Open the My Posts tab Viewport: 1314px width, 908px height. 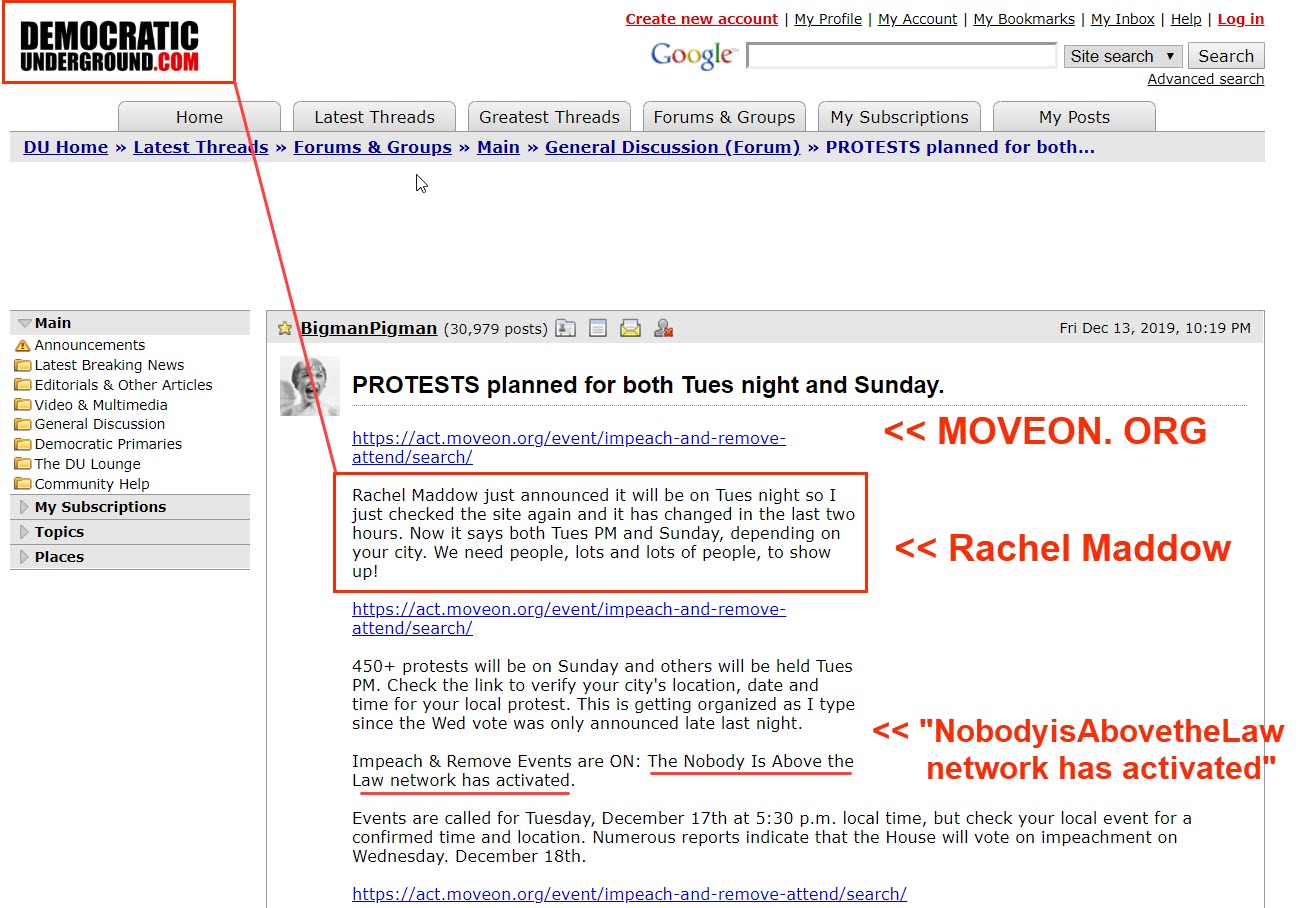tap(1074, 117)
